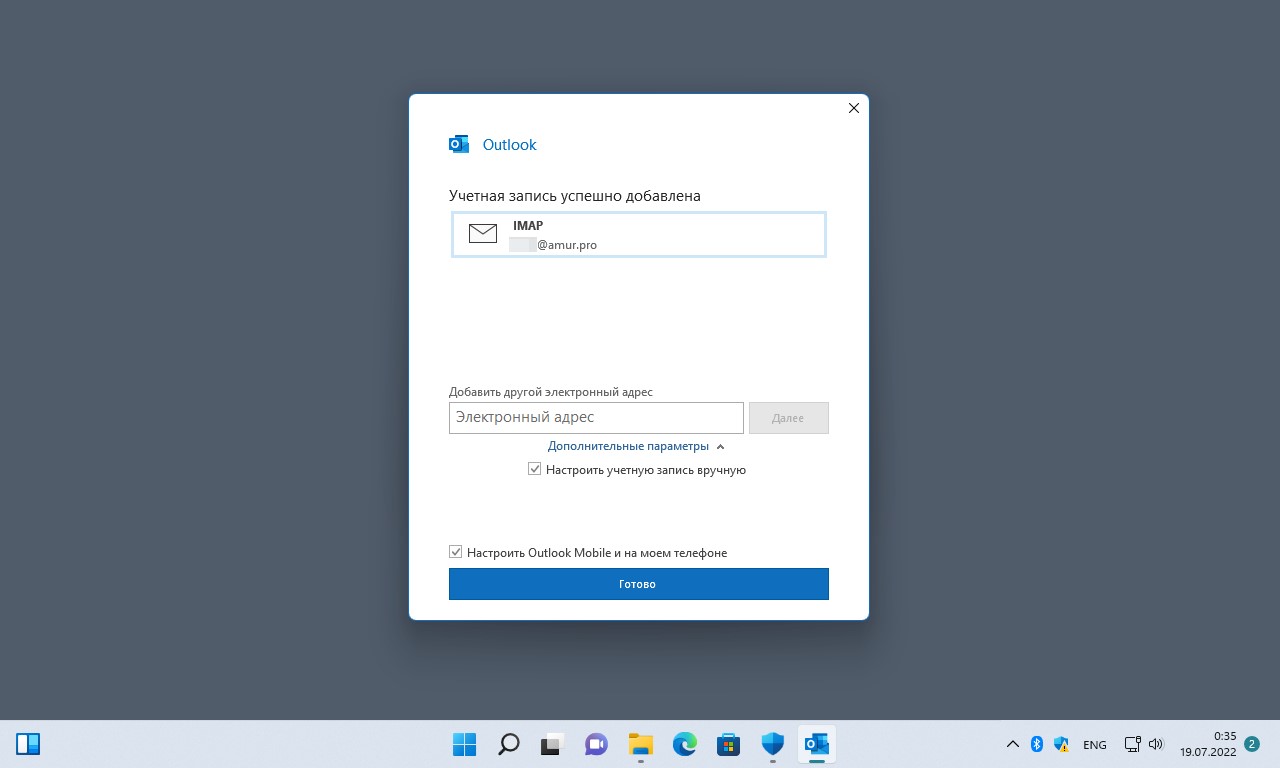Uncheck Настроить учетную запись вручную
This screenshot has height=768, width=1280.
coord(535,469)
